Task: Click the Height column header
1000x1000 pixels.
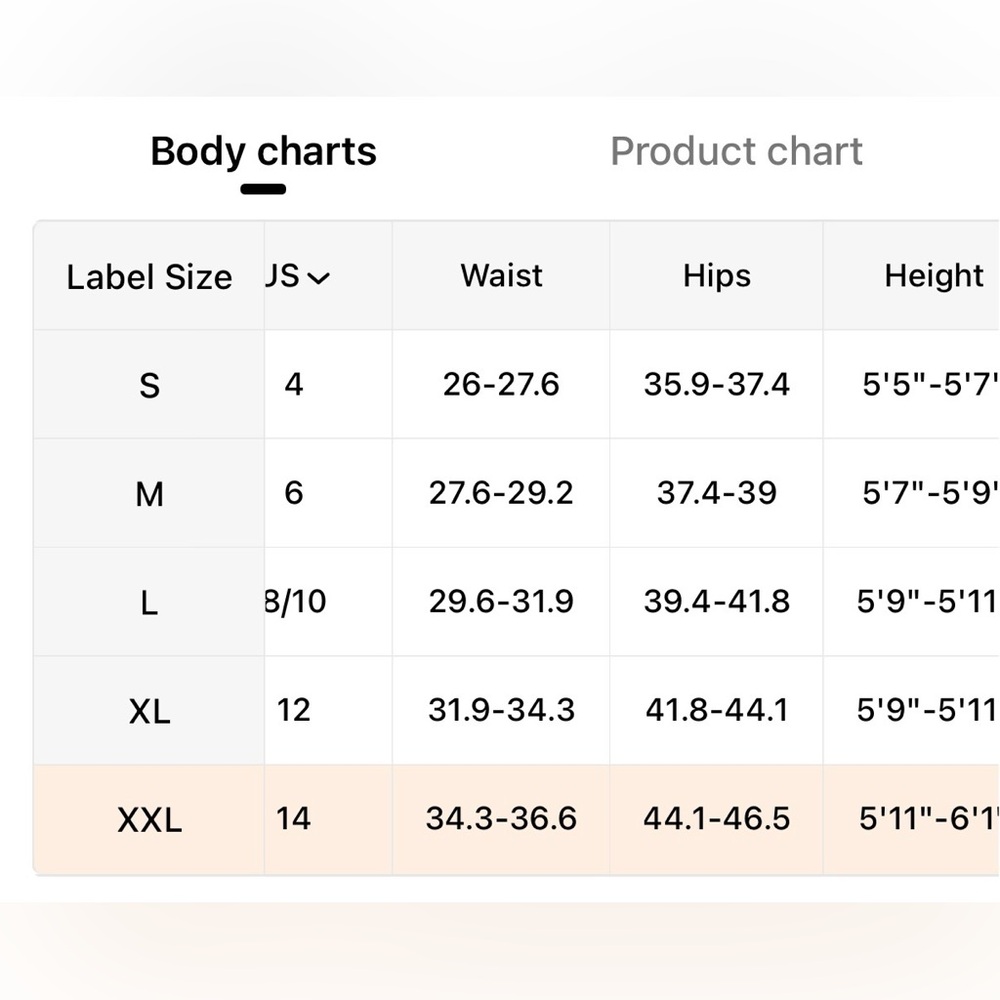Action: point(934,276)
